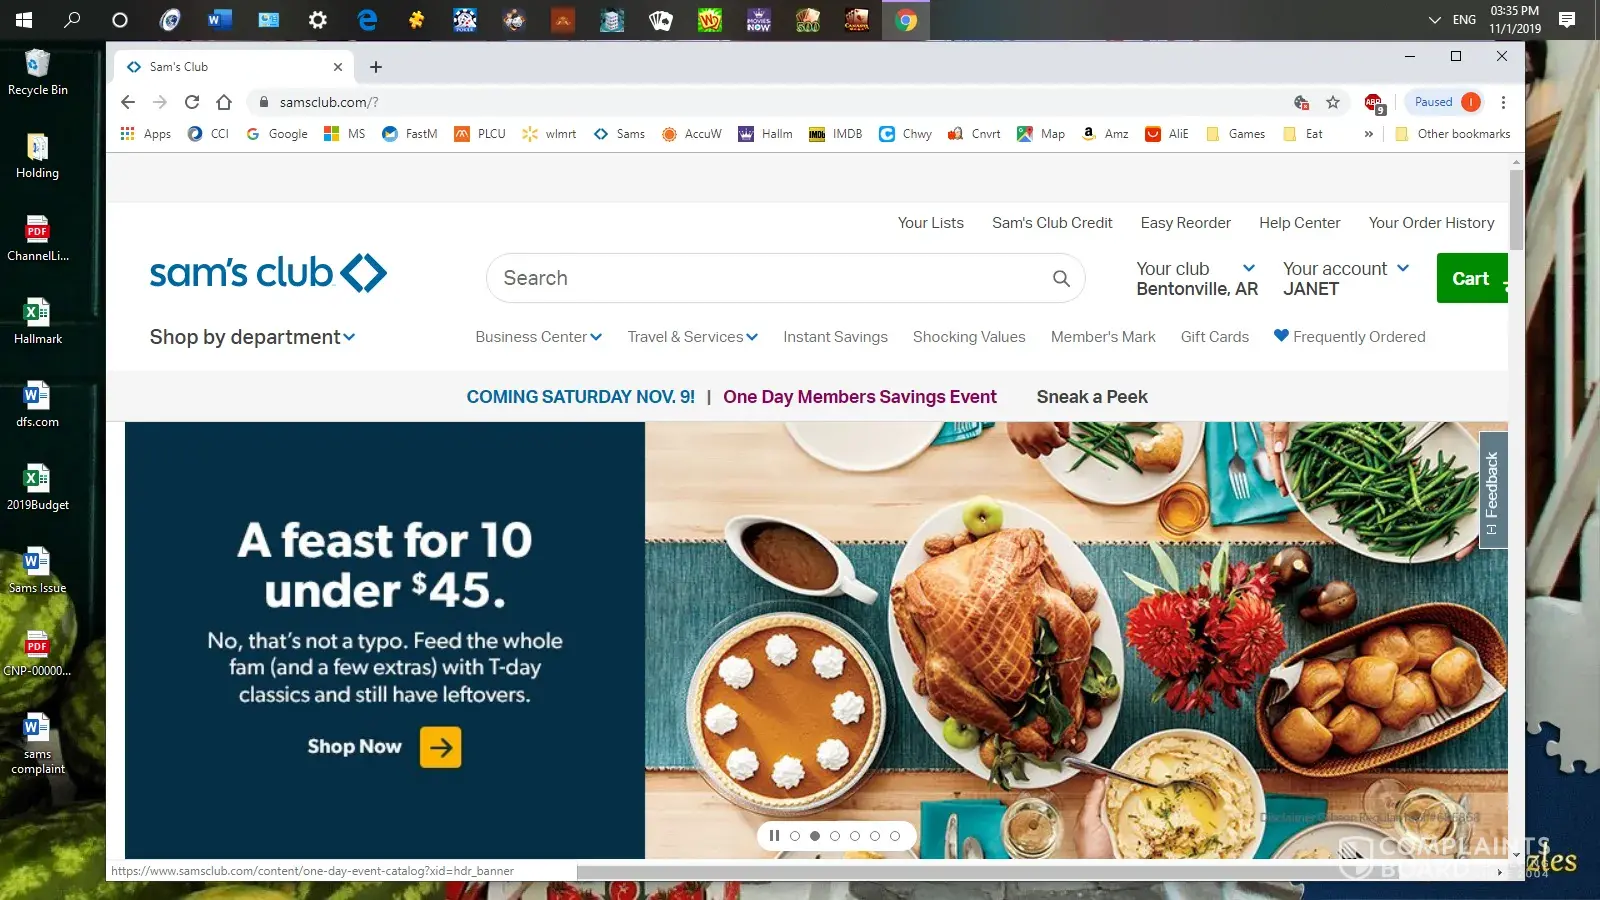
Task: Switch to the Sam's Club browser tab
Action: 230,67
